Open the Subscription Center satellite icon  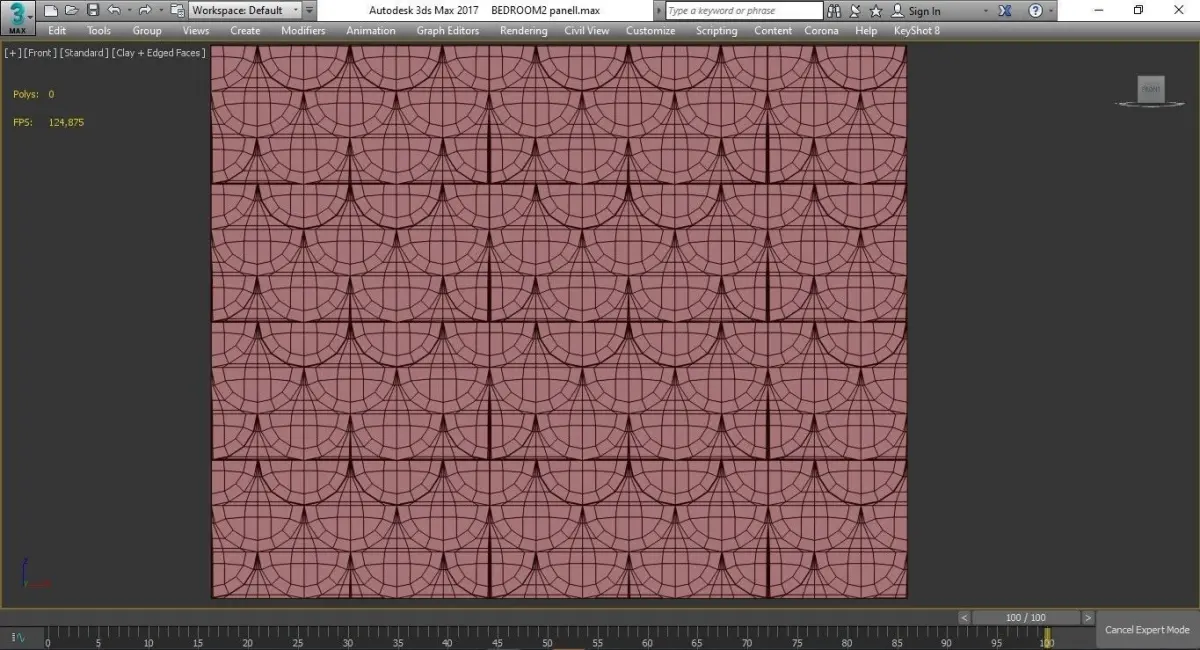click(856, 11)
